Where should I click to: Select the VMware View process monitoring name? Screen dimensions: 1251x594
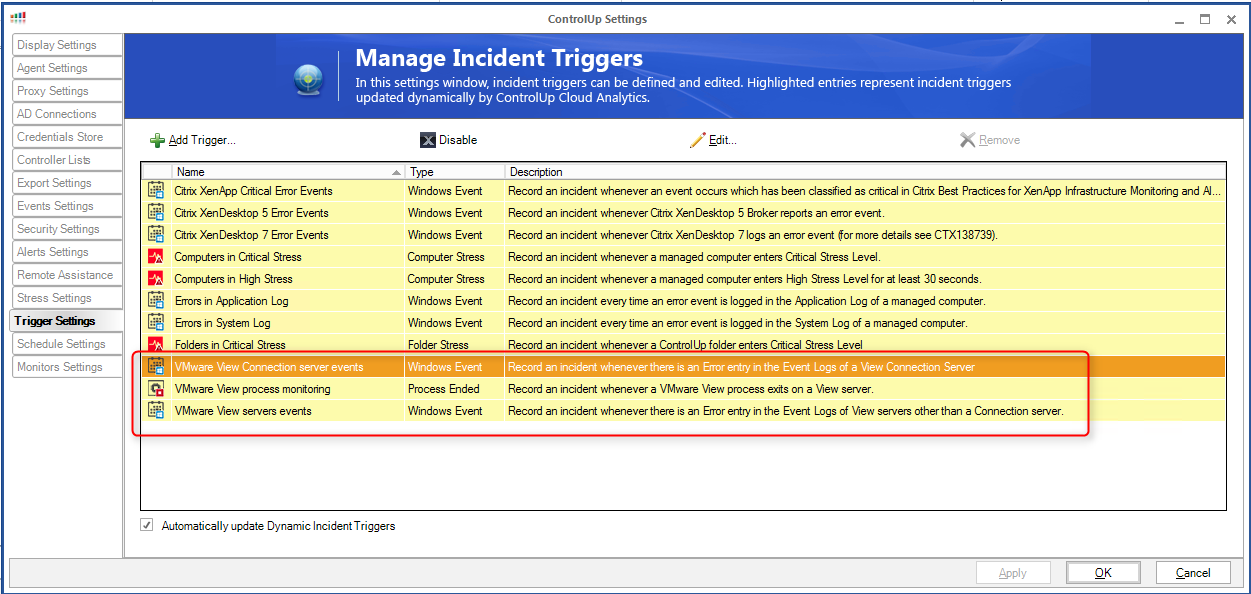(x=252, y=388)
